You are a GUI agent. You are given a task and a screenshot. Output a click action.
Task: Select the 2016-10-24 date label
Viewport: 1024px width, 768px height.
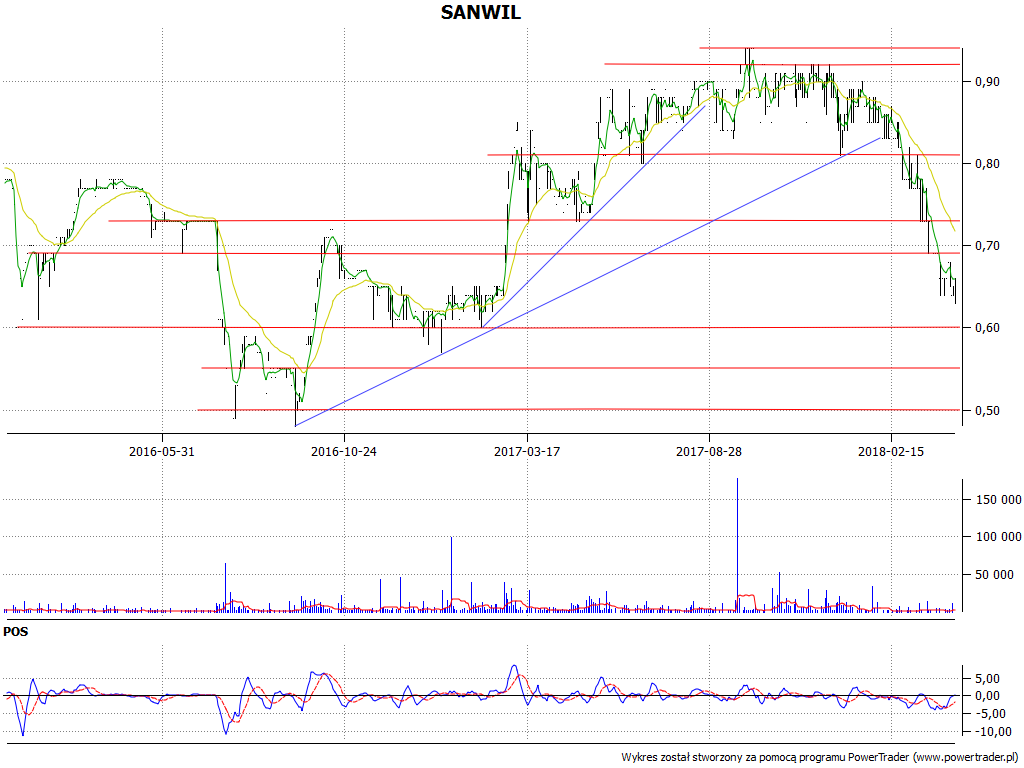point(344,451)
